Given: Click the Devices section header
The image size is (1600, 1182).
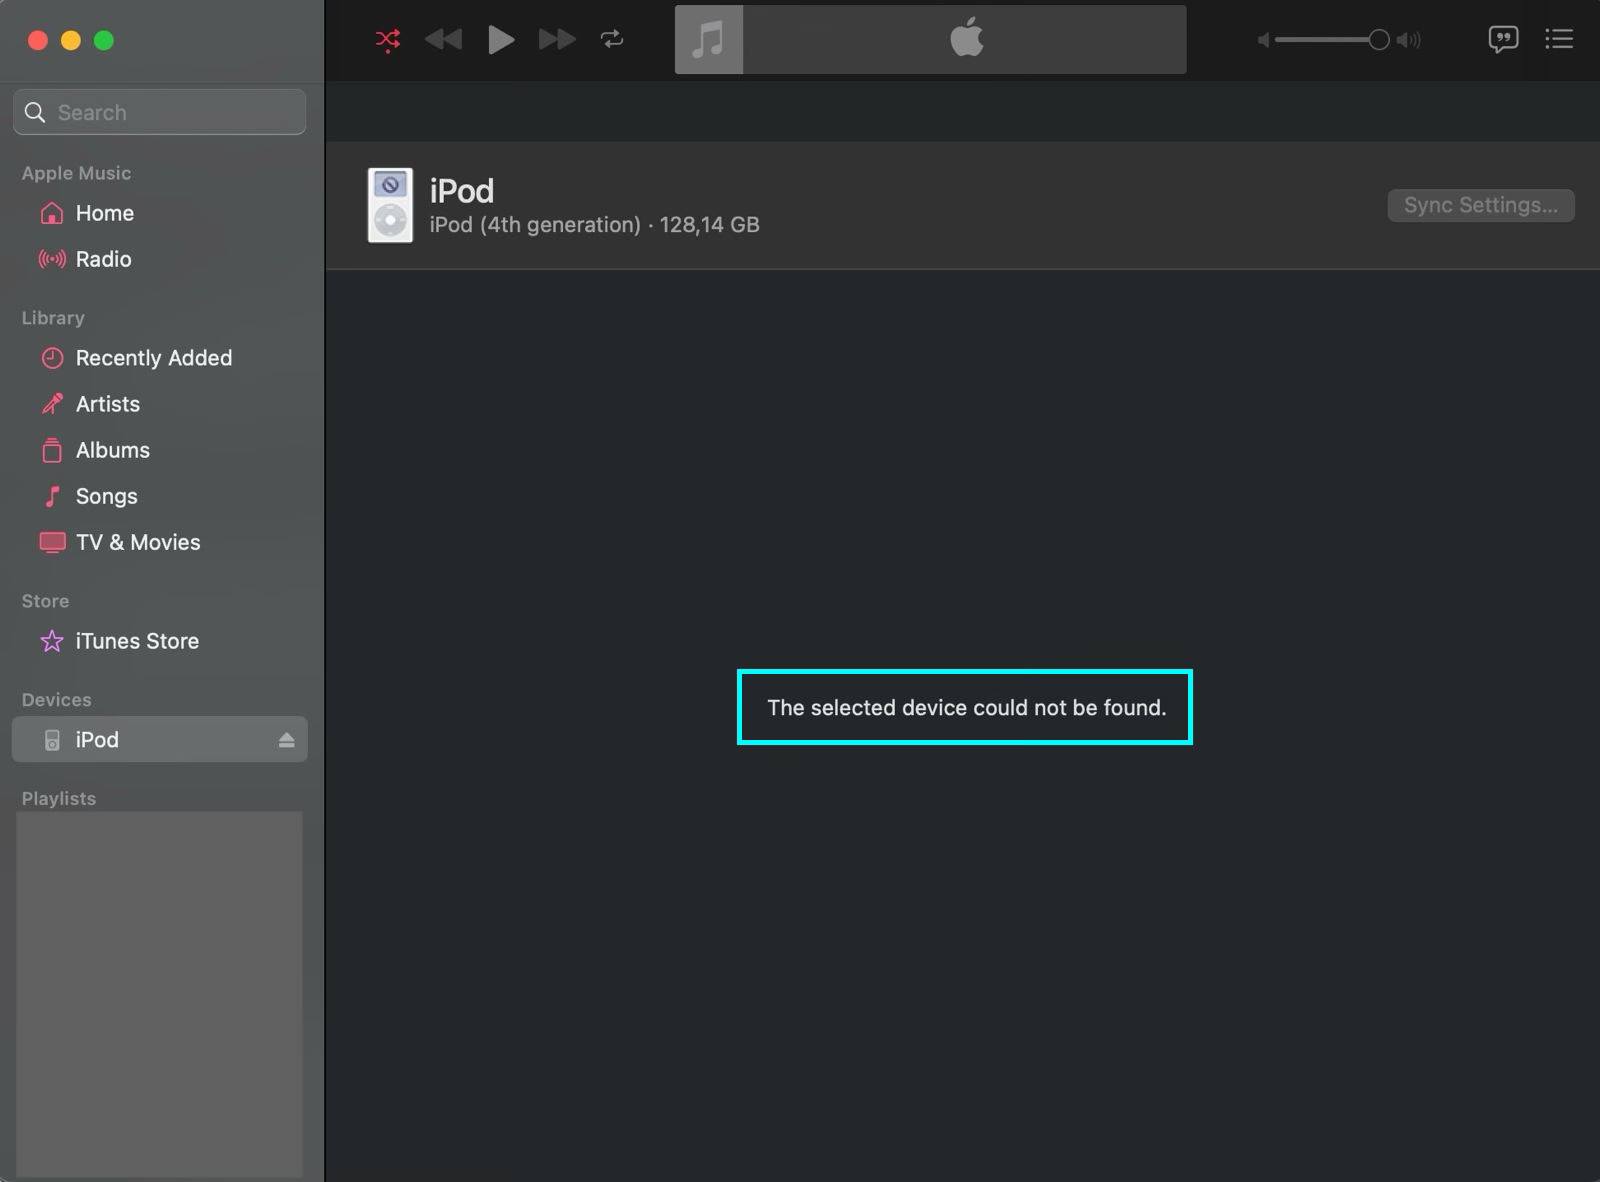Looking at the screenshot, I should click(x=56, y=699).
